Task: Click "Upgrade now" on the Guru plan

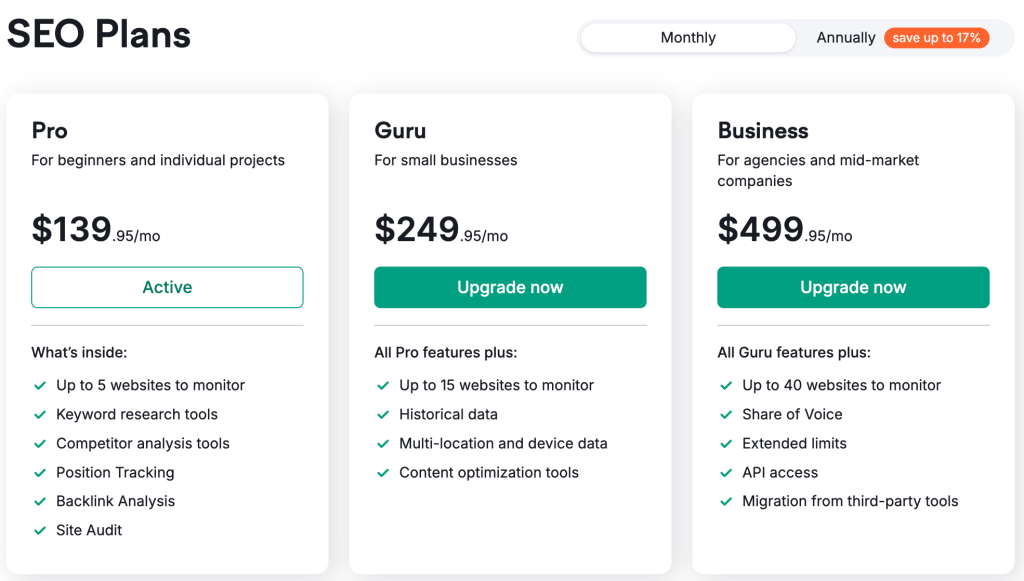Action: (x=510, y=287)
